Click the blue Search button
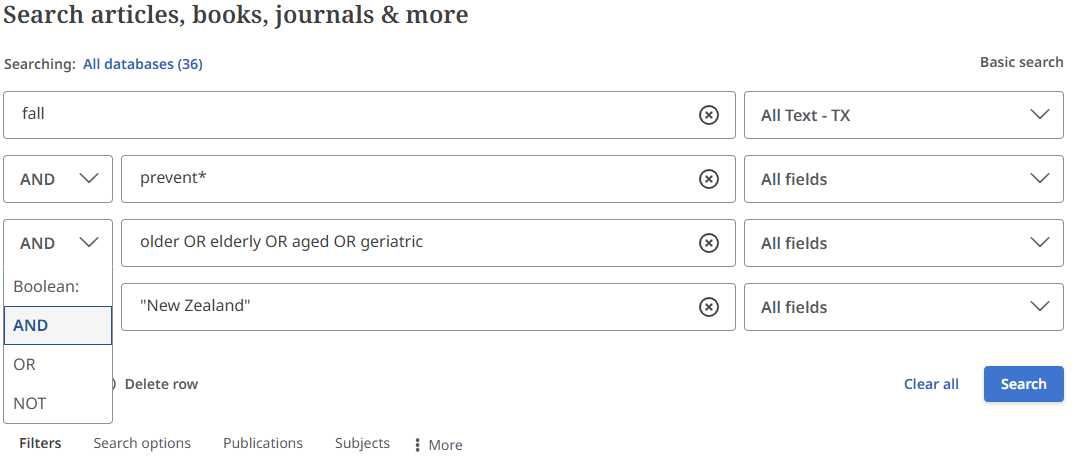 (1023, 384)
